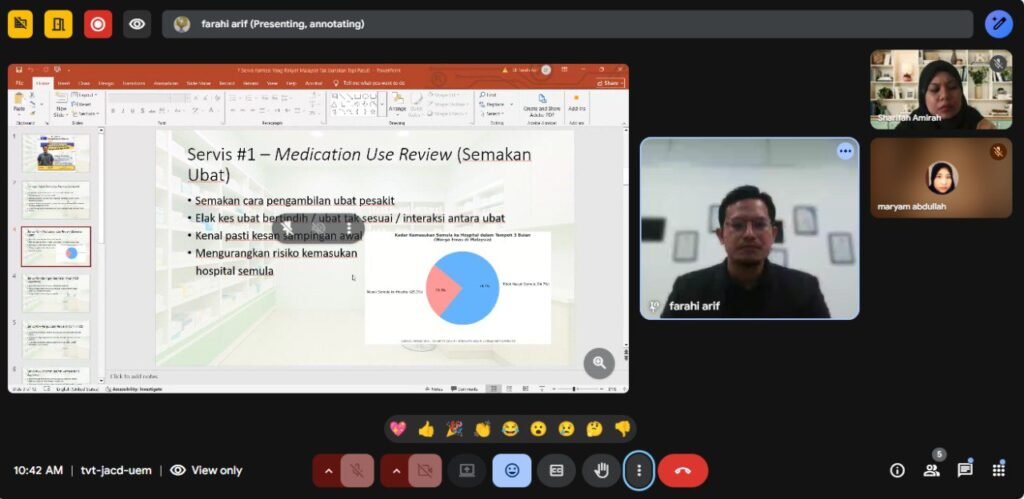Expand video settings chevron beside camera
Image resolution: width=1024 pixels, height=499 pixels.
tap(396, 470)
